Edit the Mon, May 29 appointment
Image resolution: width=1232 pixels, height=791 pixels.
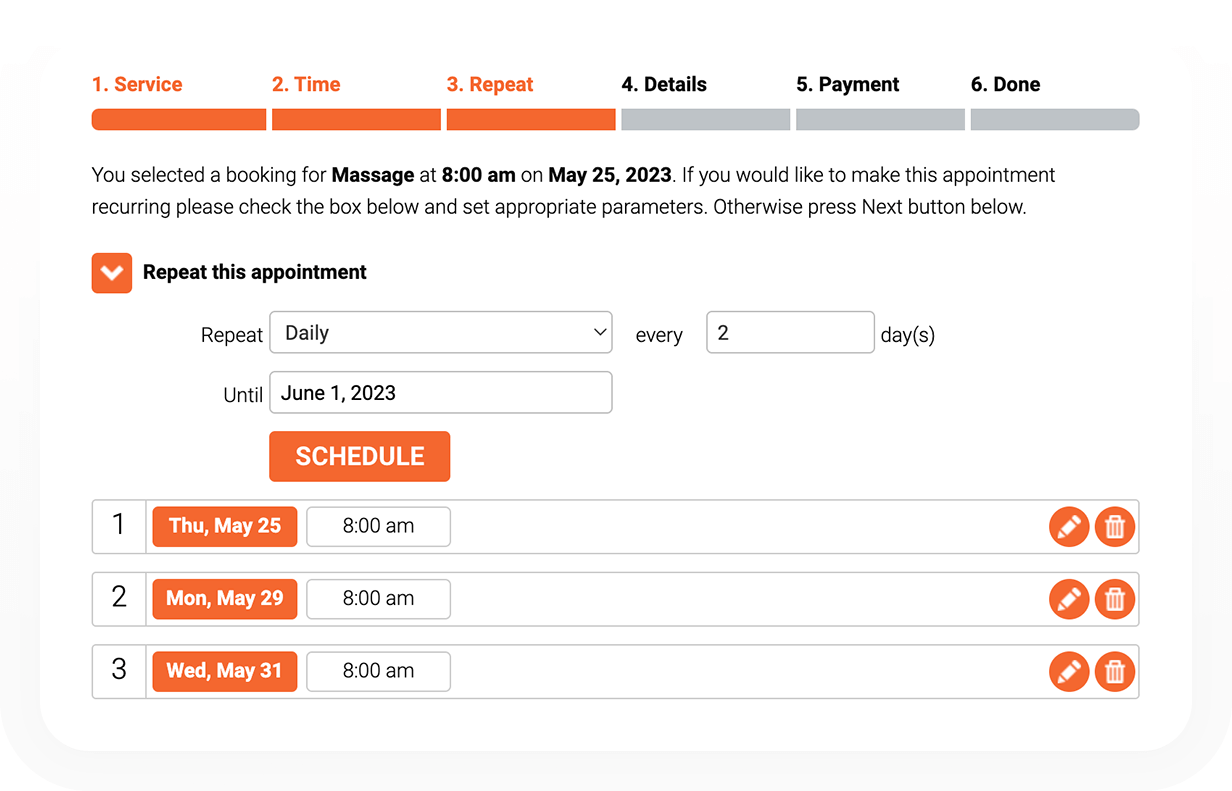click(x=1069, y=599)
